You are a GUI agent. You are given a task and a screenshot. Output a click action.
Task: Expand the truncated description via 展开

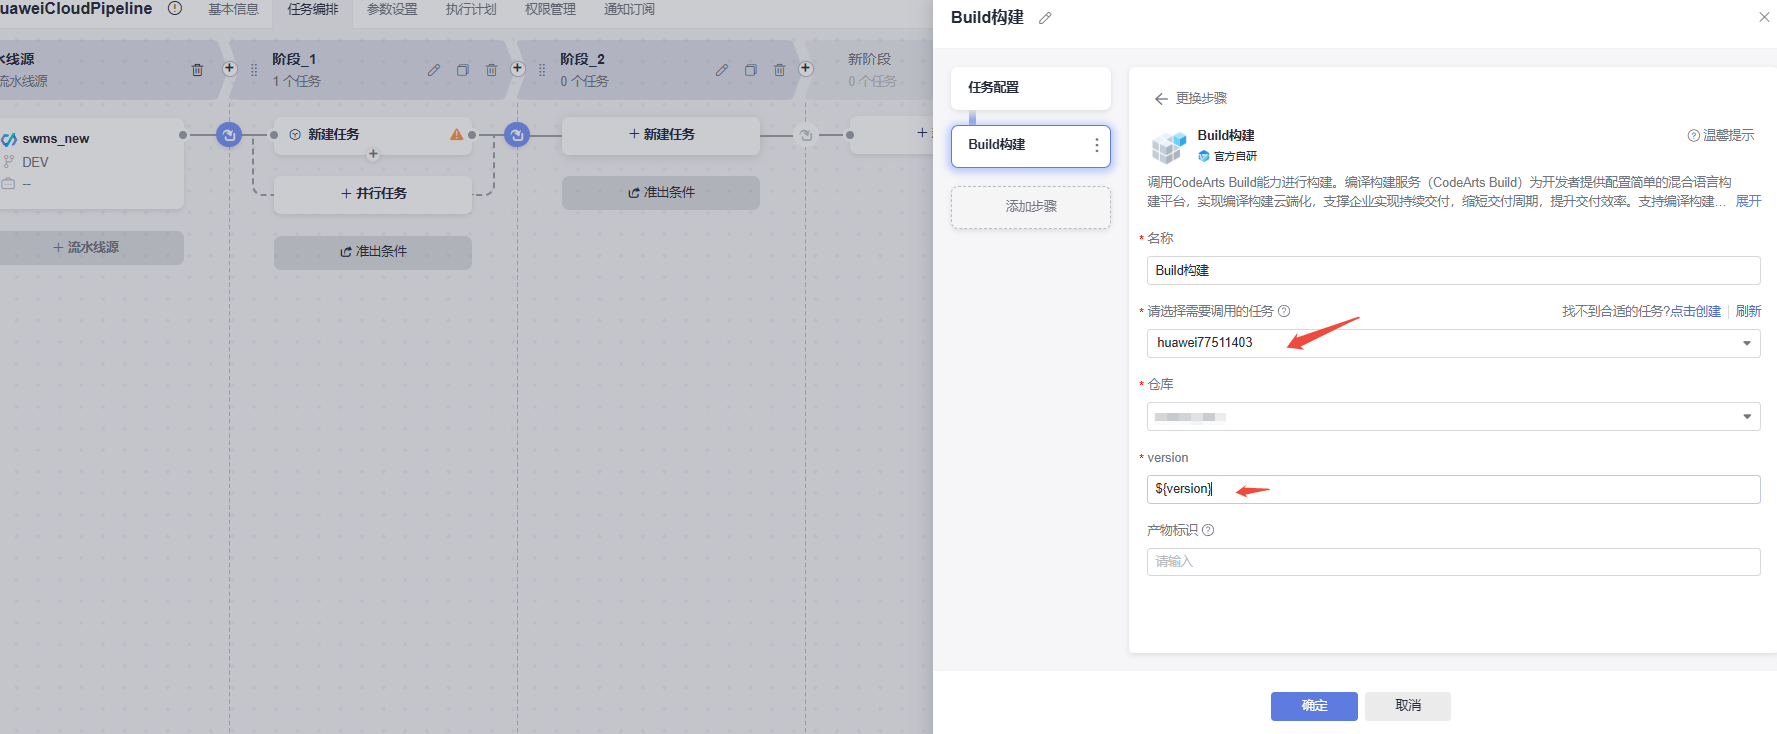[x=1748, y=201]
